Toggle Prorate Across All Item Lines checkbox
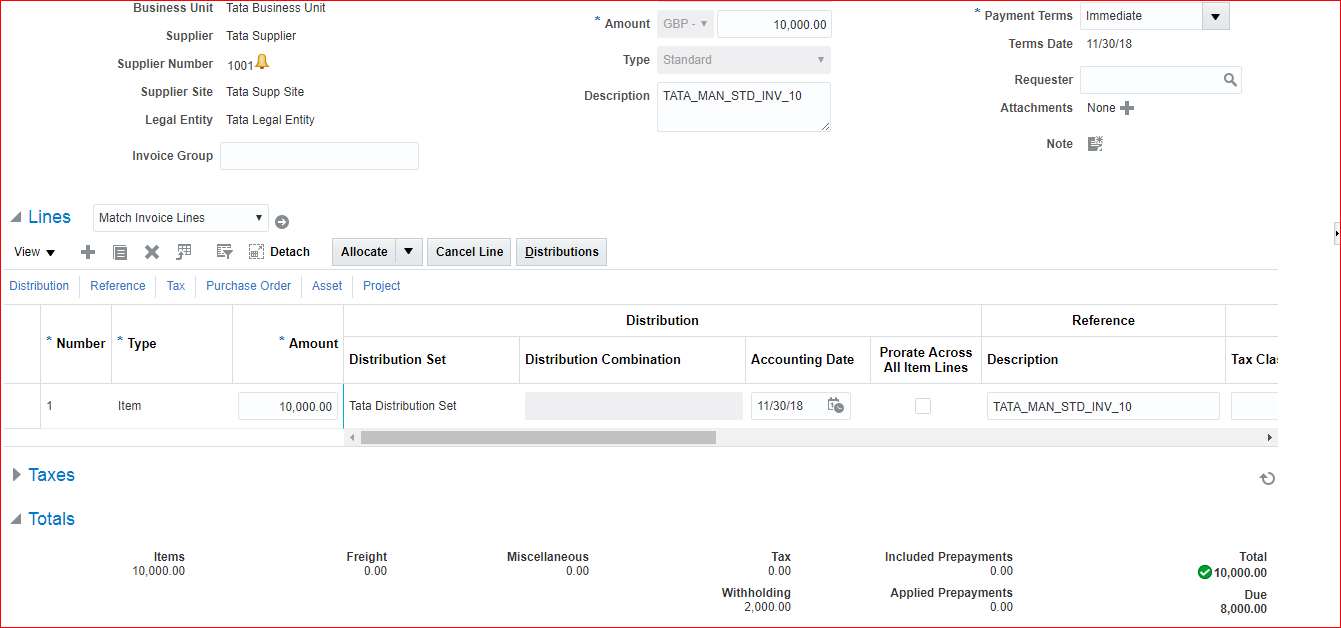The width and height of the screenshot is (1341, 628). (x=923, y=406)
